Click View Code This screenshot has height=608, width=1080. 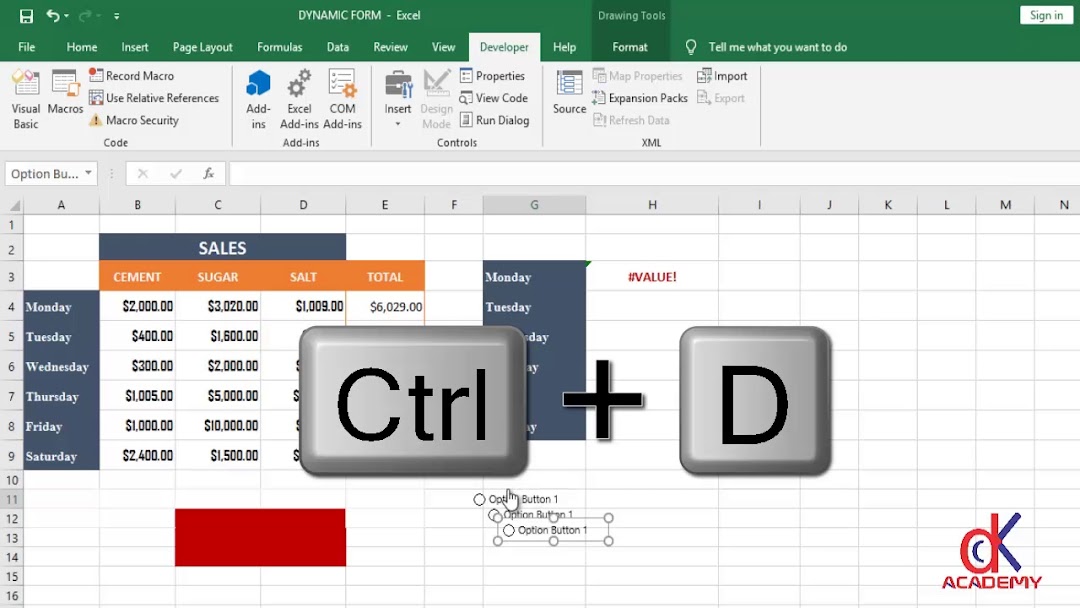coord(493,98)
